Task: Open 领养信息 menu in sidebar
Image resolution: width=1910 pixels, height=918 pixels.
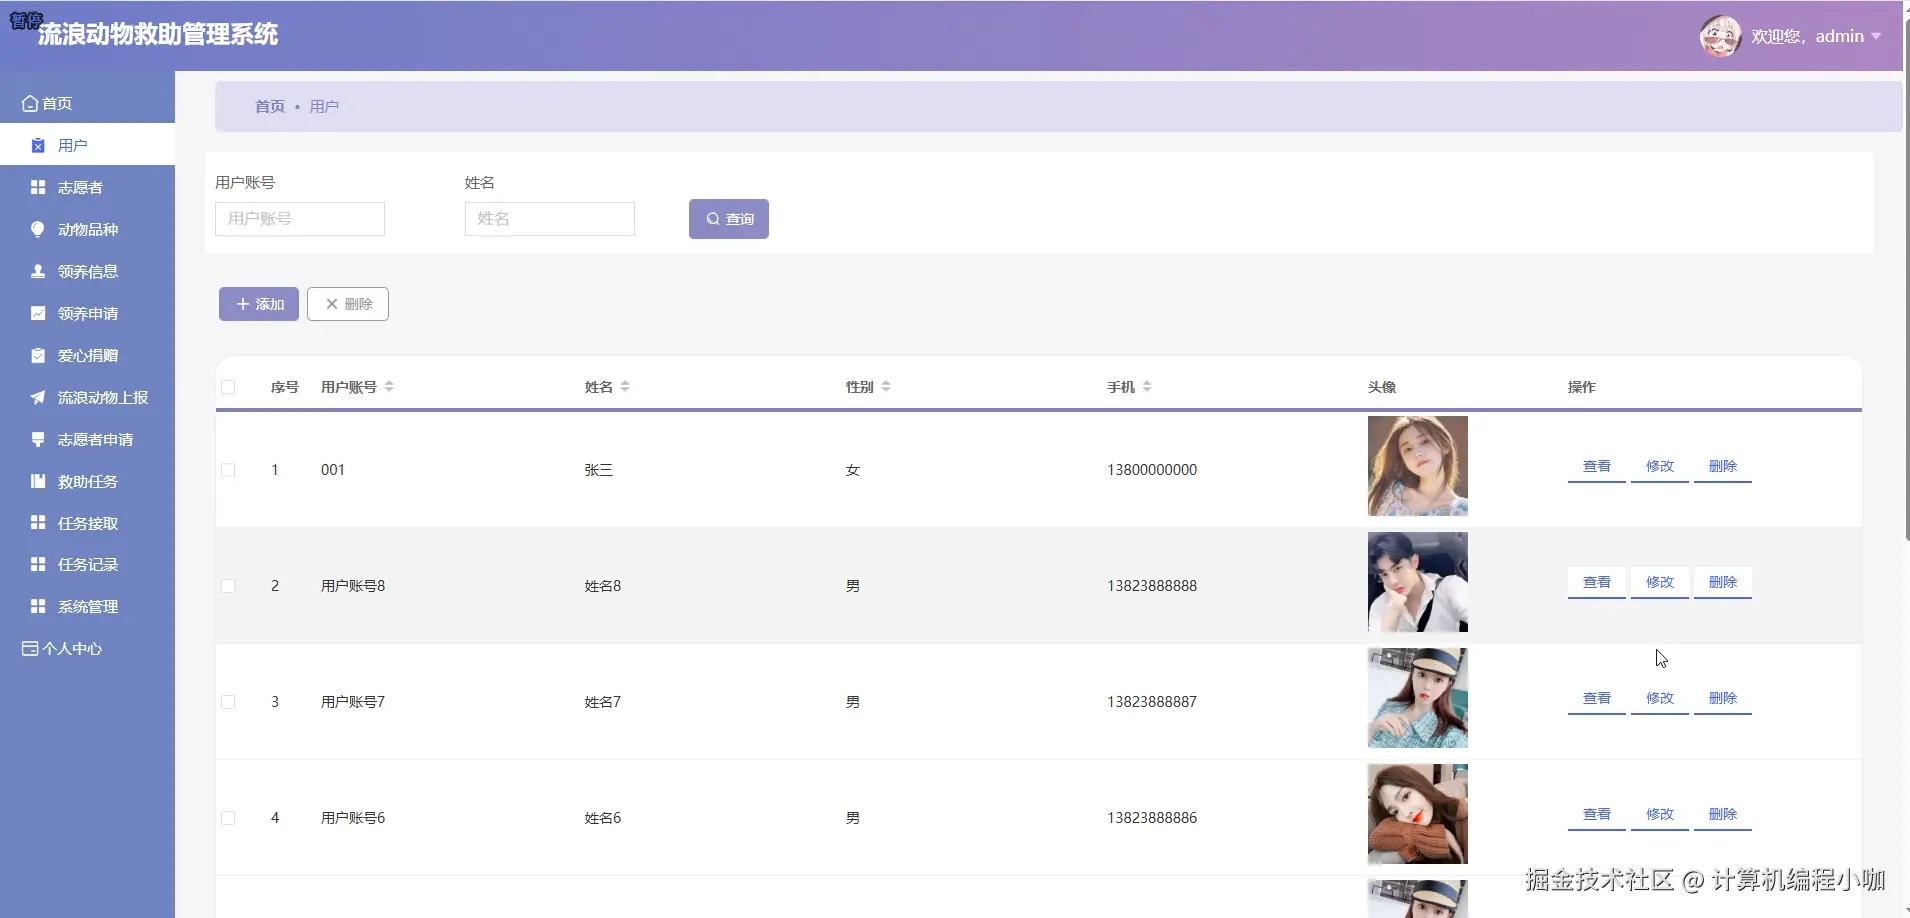Action: pyautogui.click(x=87, y=272)
